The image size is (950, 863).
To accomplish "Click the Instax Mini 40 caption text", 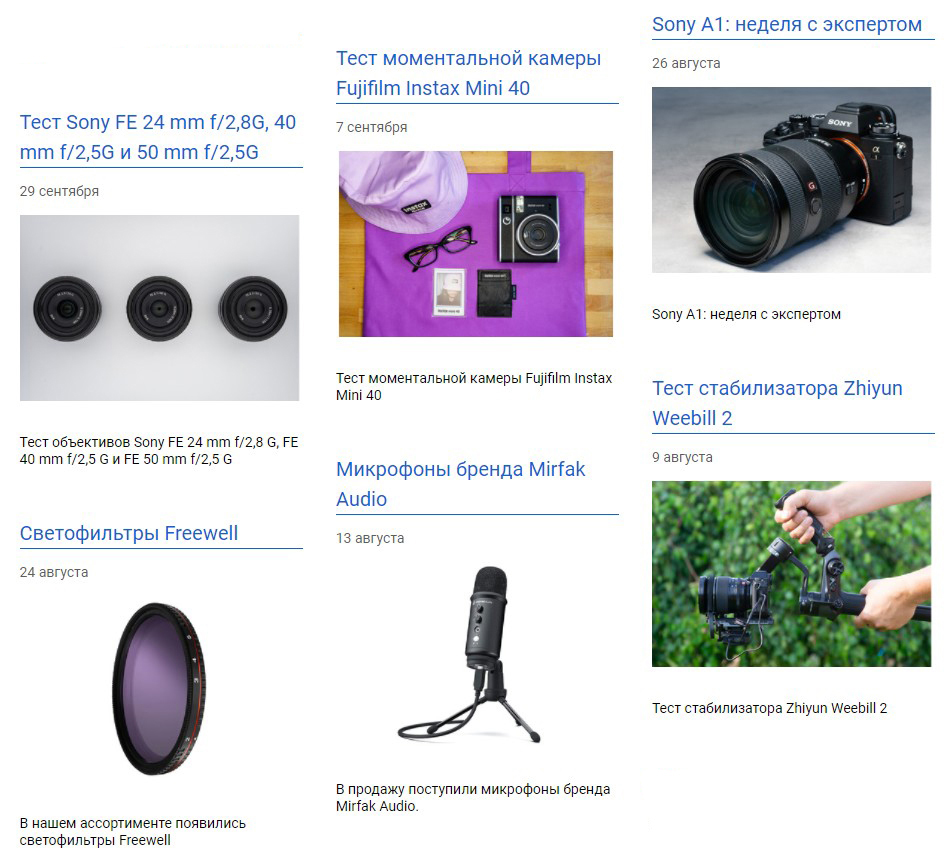I will point(474,387).
